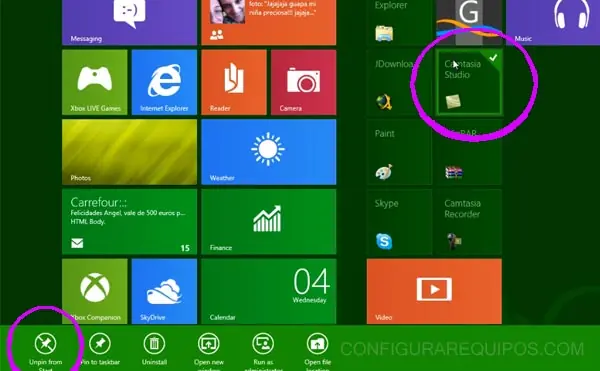Open the Carrefour mail tile
The height and width of the screenshot is (371, 600).
[129, 221]
